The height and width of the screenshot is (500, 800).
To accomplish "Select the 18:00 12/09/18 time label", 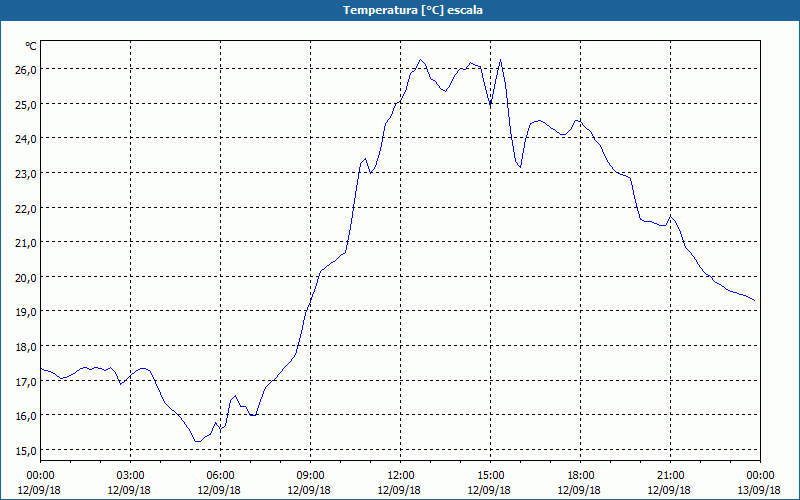I will [x=580, y=483].
